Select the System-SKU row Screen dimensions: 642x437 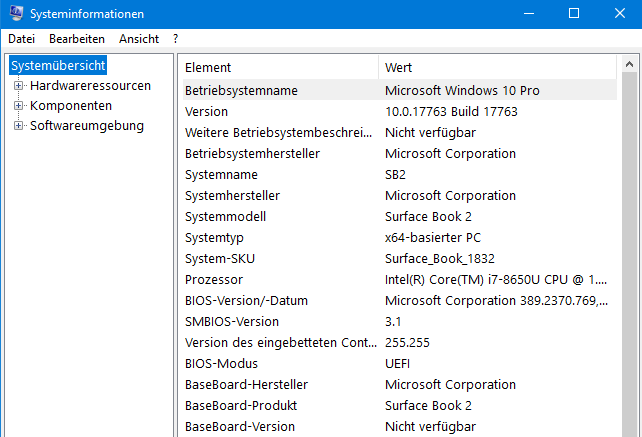tap(400, 258)
